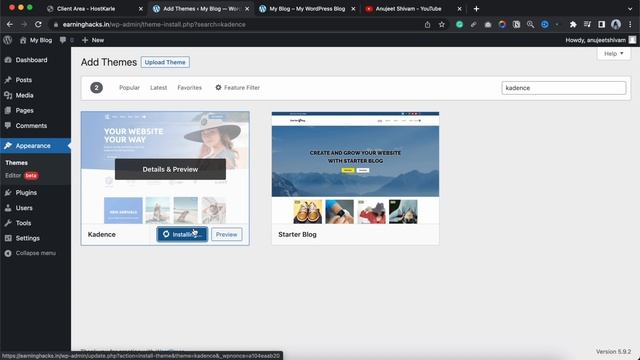Switch to My Blog - My WordPress Blog tab
640x360 pixels.
pos(307,9)
